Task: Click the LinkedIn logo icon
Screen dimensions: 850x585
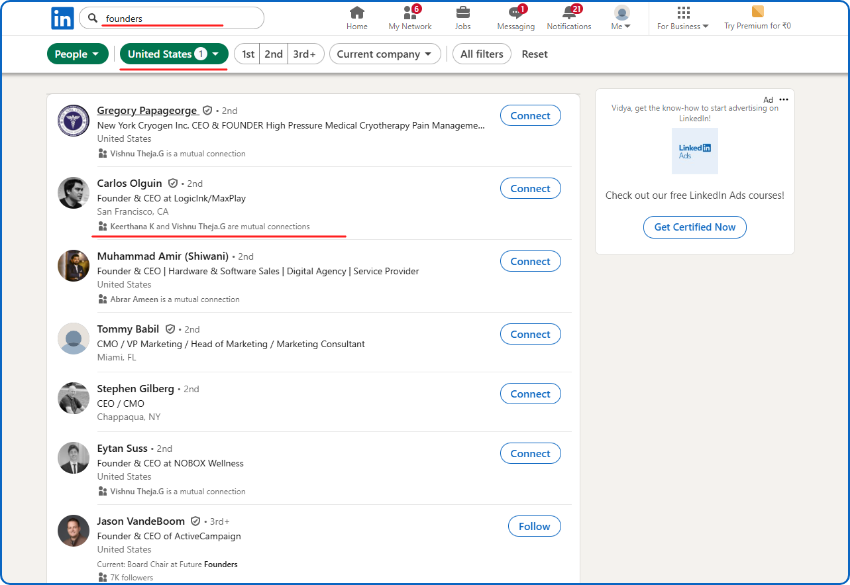Action: pyautogui.click(x=62, y=18)
